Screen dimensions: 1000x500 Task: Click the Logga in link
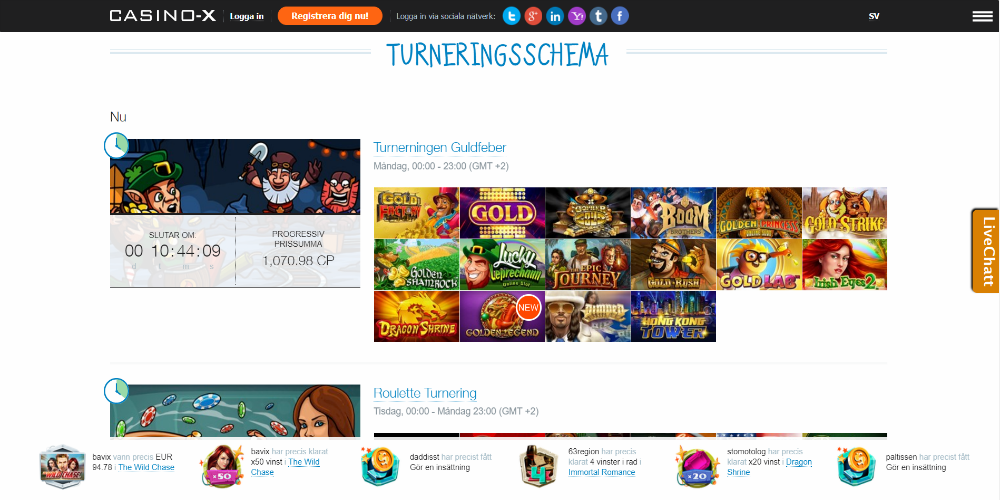[x=246, y=17]
